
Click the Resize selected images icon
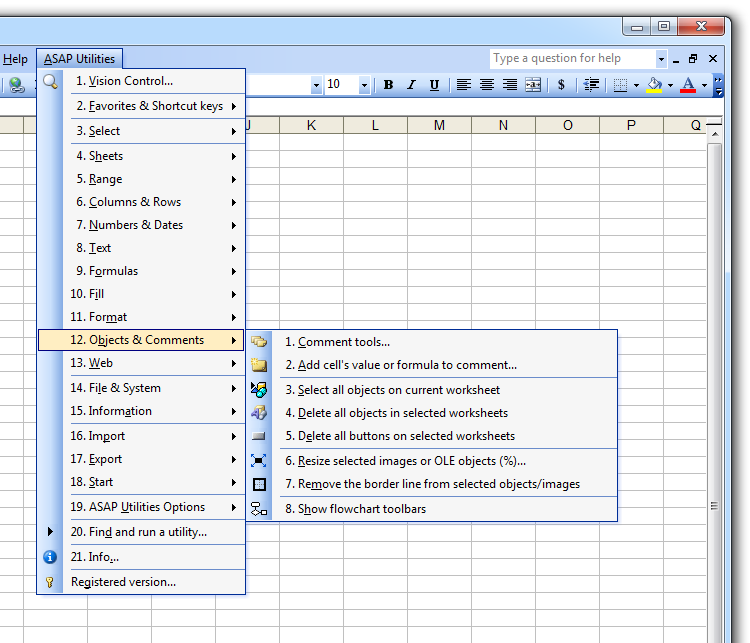pyautogui.click(x=259, y=461)
